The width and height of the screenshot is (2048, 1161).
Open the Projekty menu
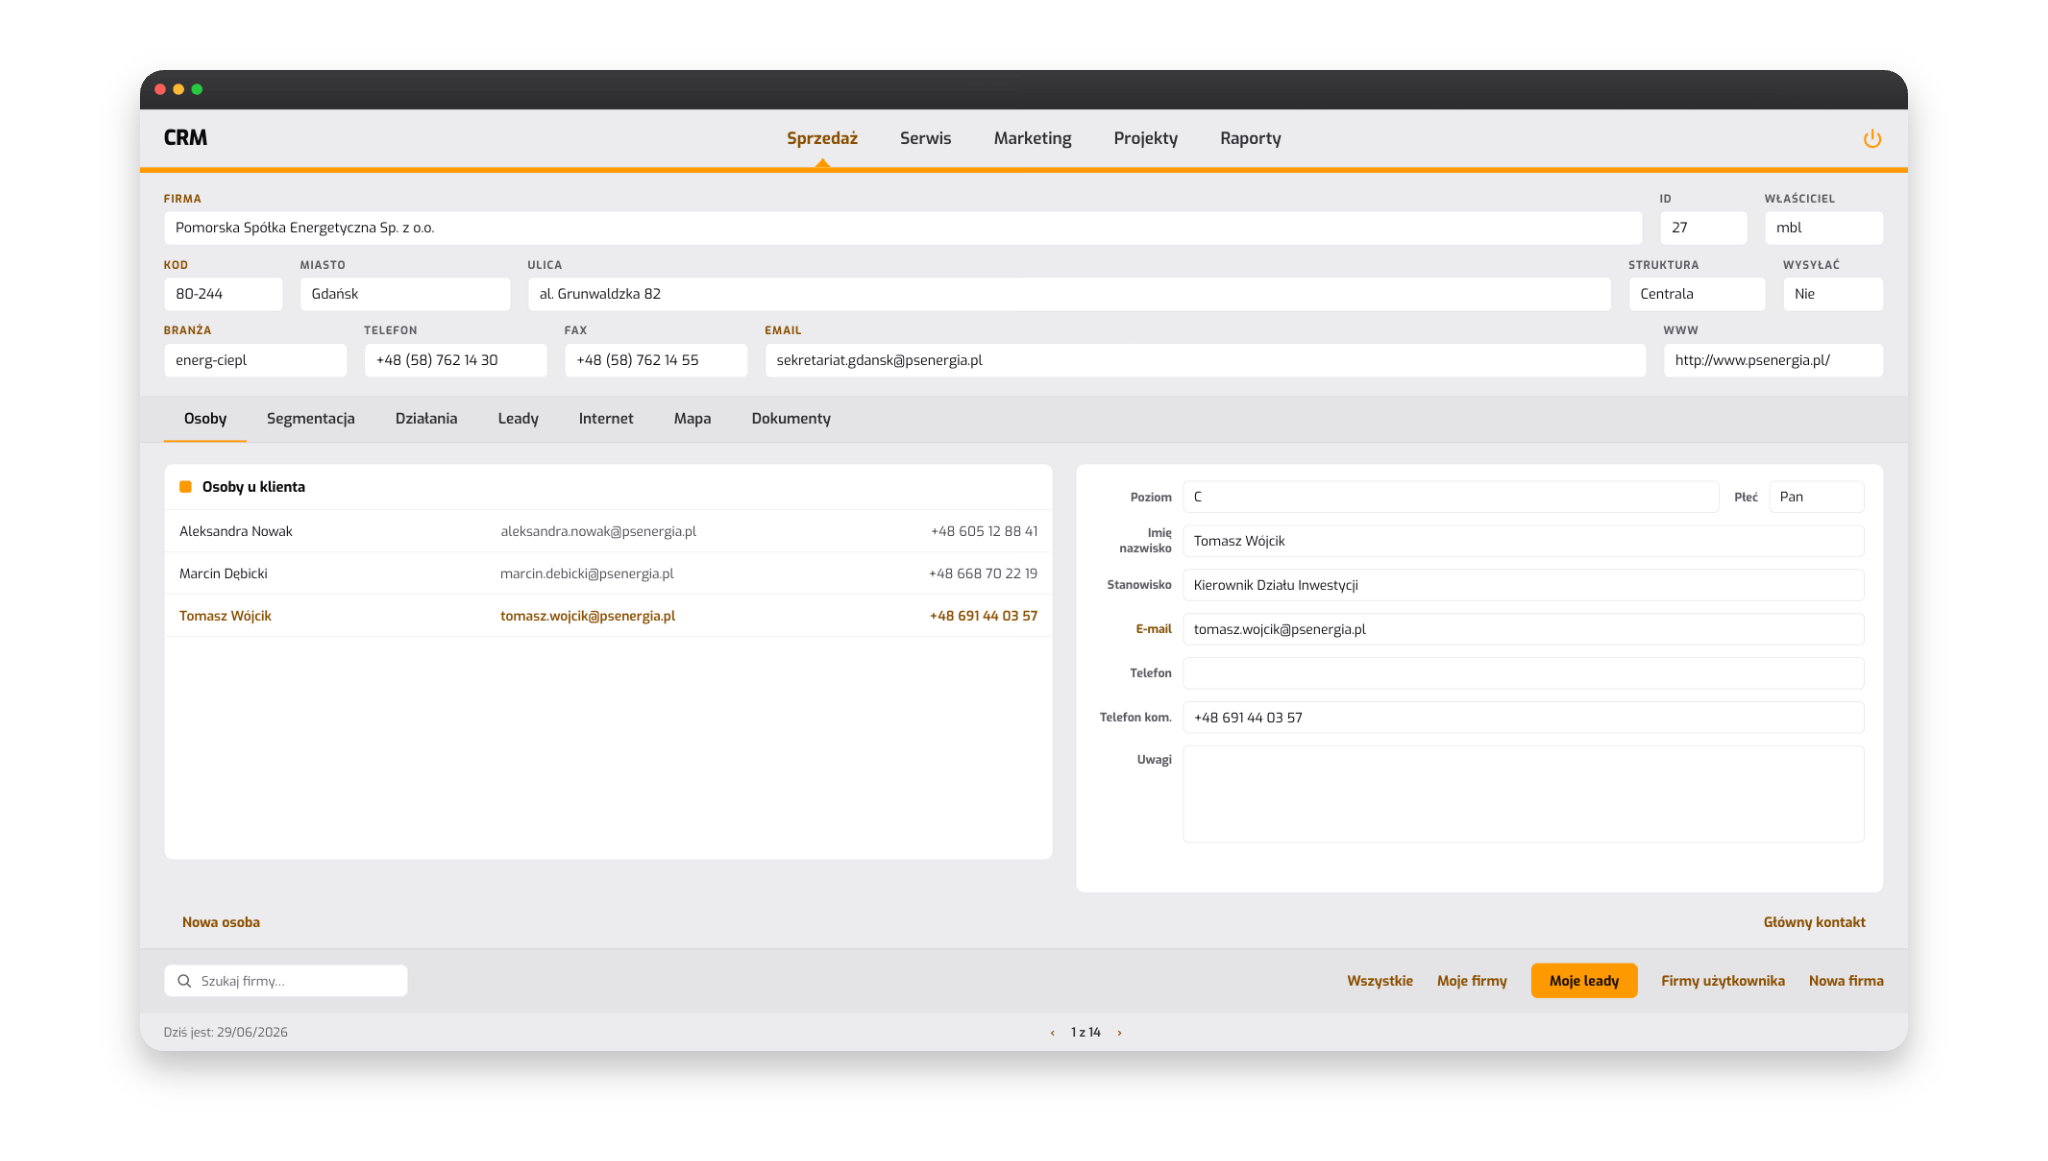point(1145,138)
